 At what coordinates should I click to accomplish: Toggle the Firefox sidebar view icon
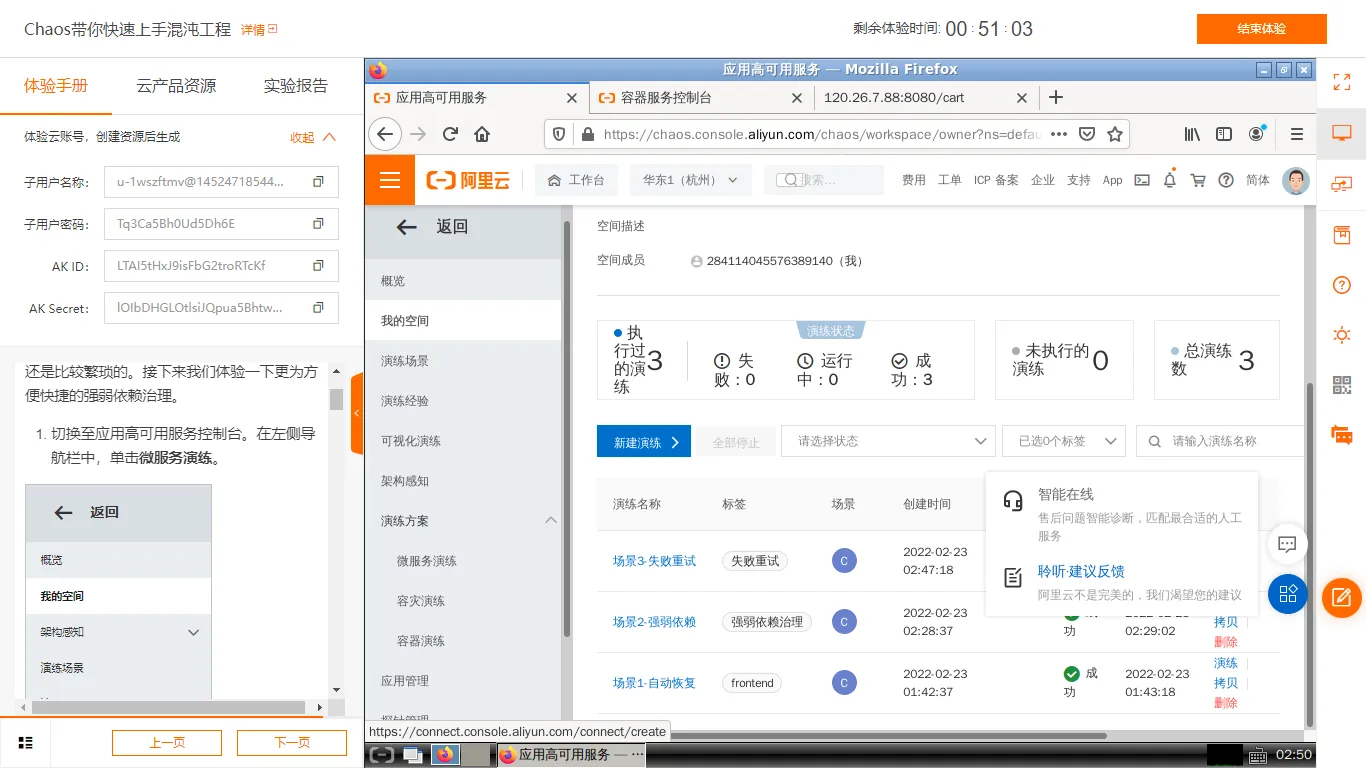click(x=1224, y=134)
